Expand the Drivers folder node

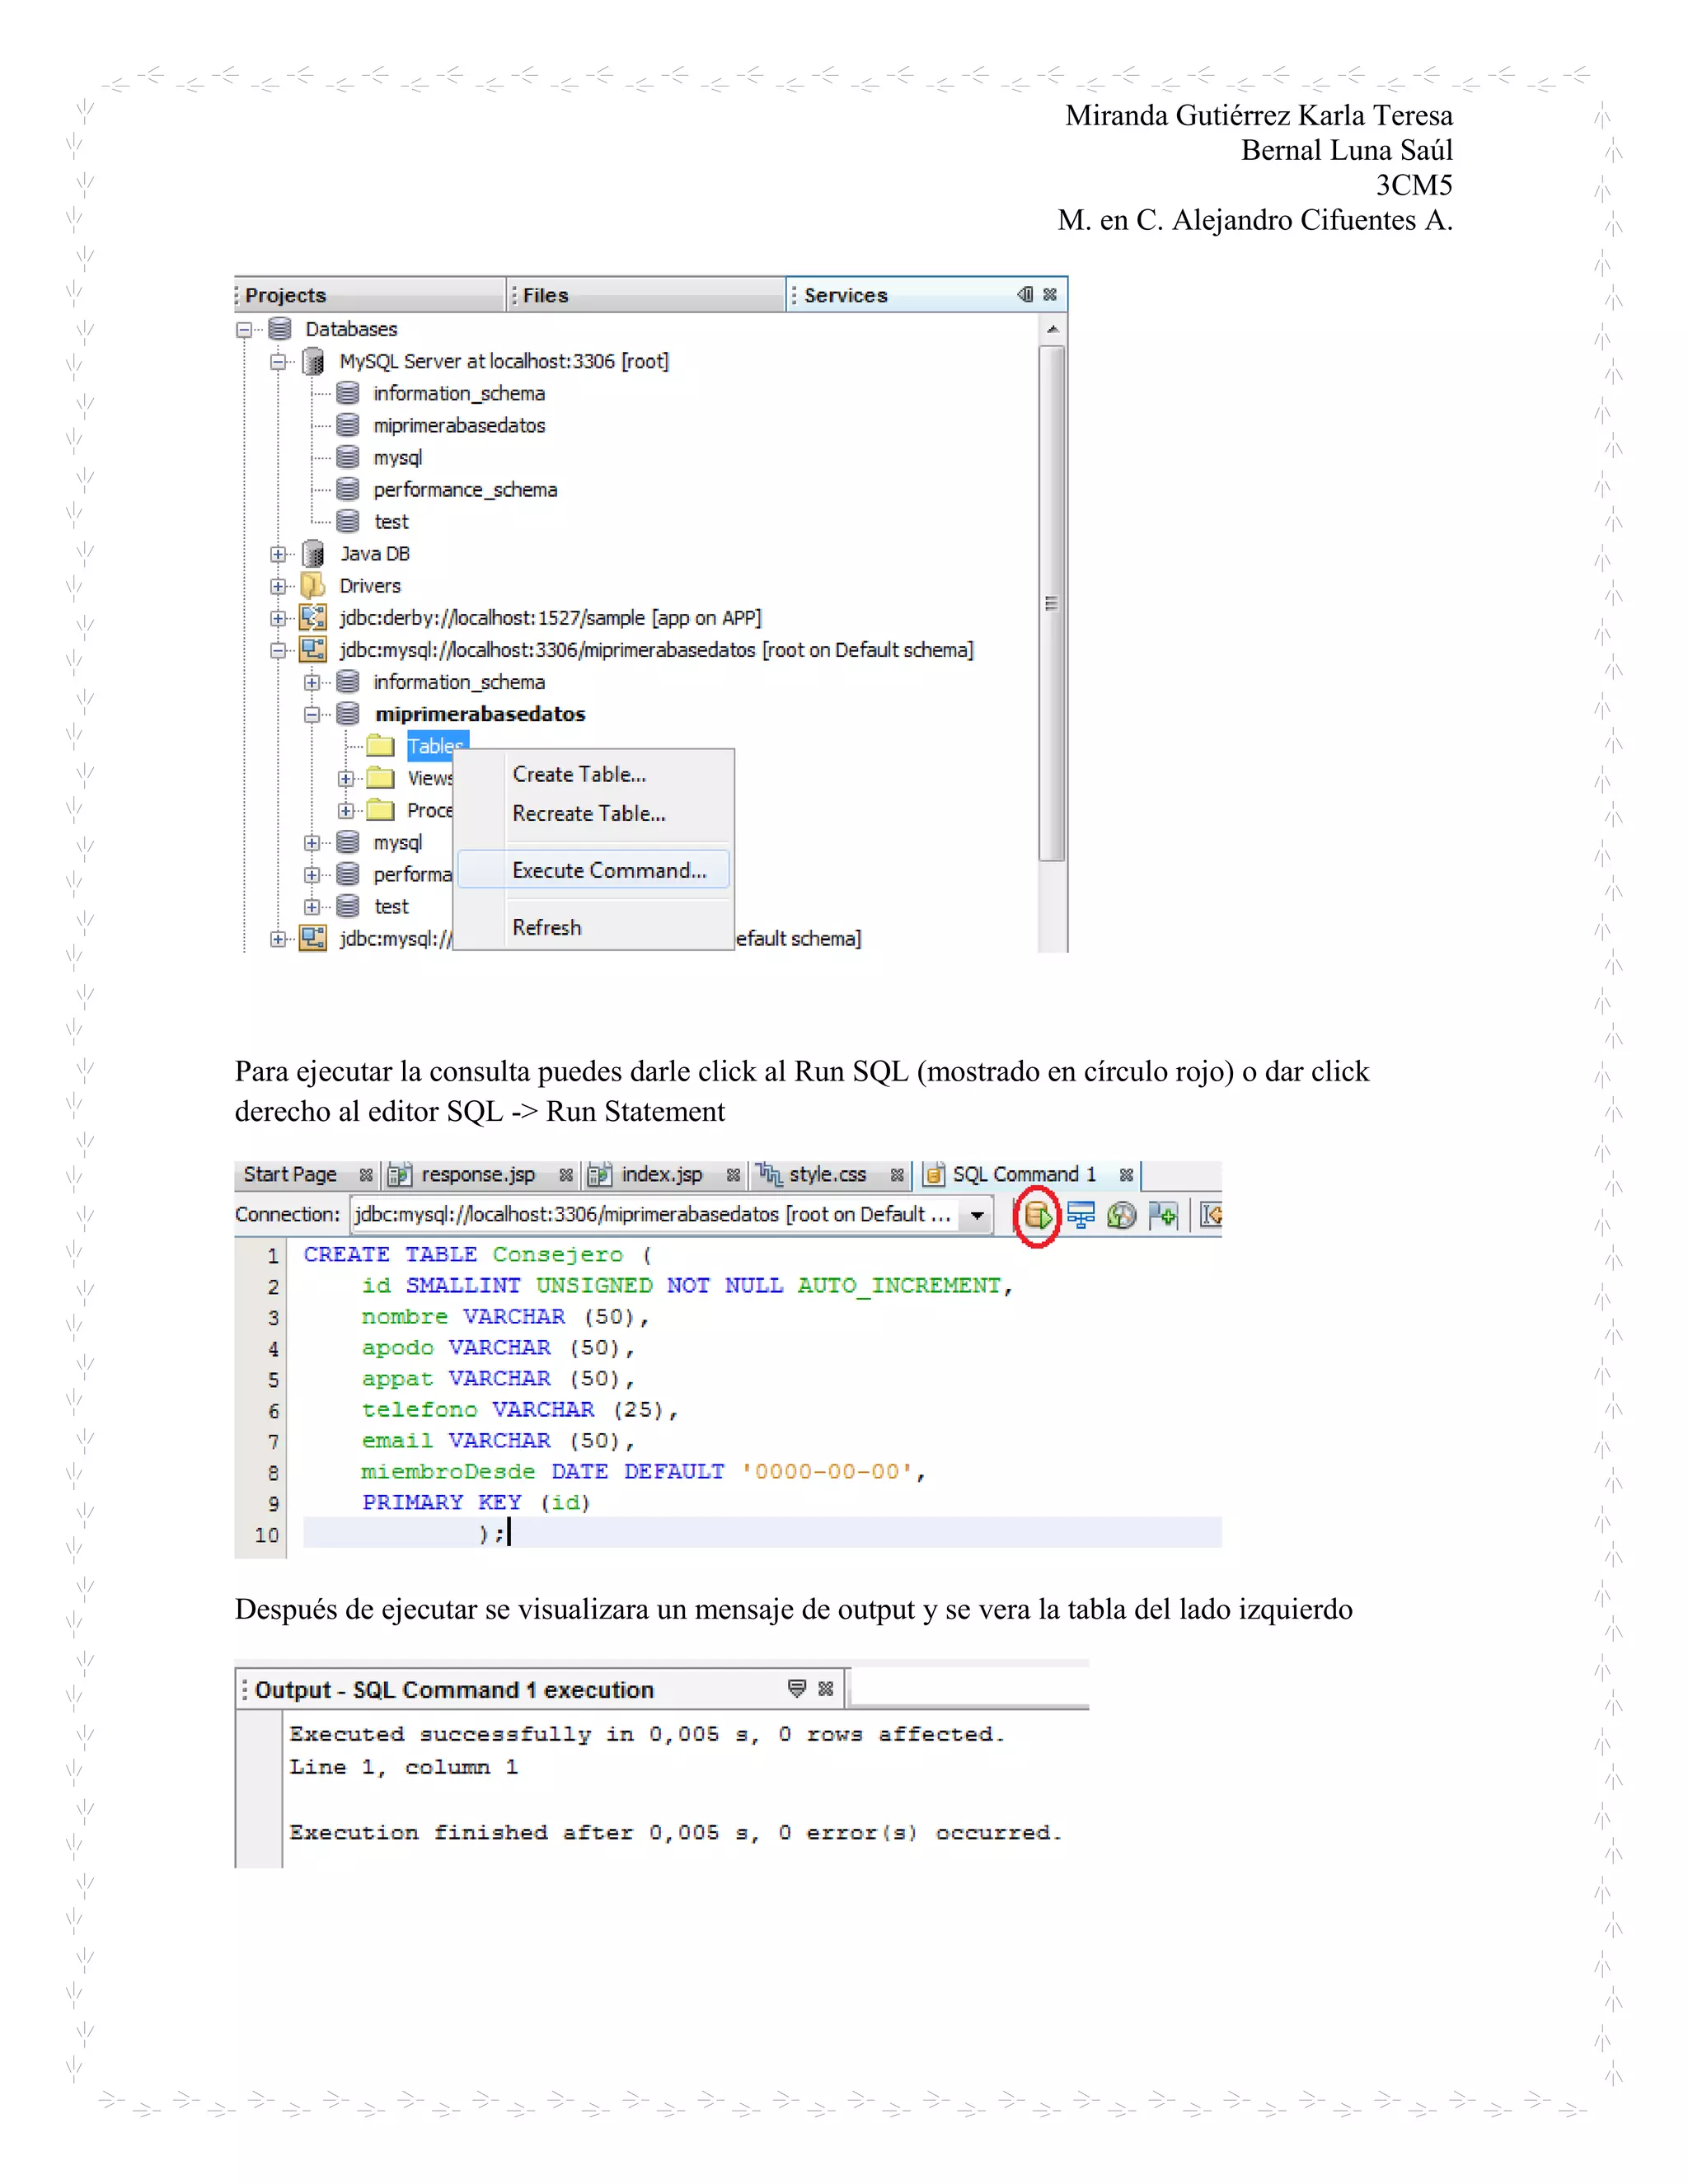tap(277, 586)
